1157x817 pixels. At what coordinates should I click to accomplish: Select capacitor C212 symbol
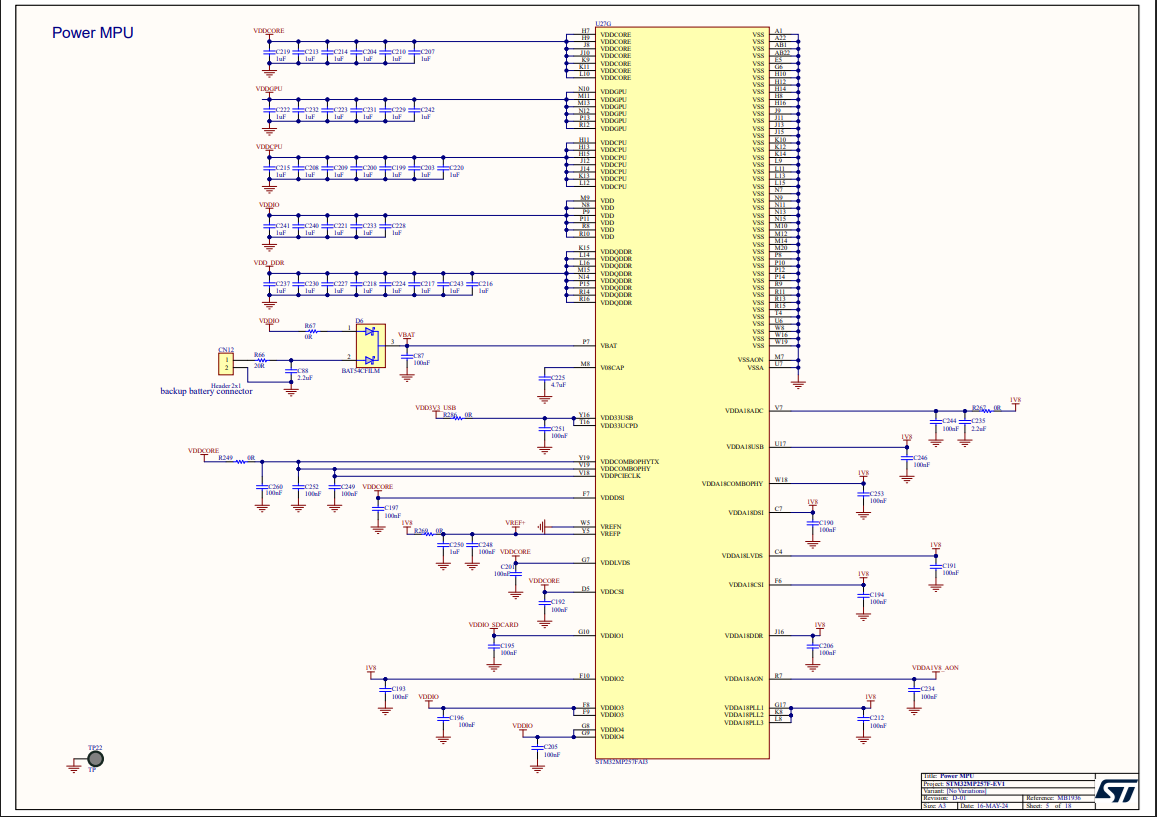click(863, 719)
